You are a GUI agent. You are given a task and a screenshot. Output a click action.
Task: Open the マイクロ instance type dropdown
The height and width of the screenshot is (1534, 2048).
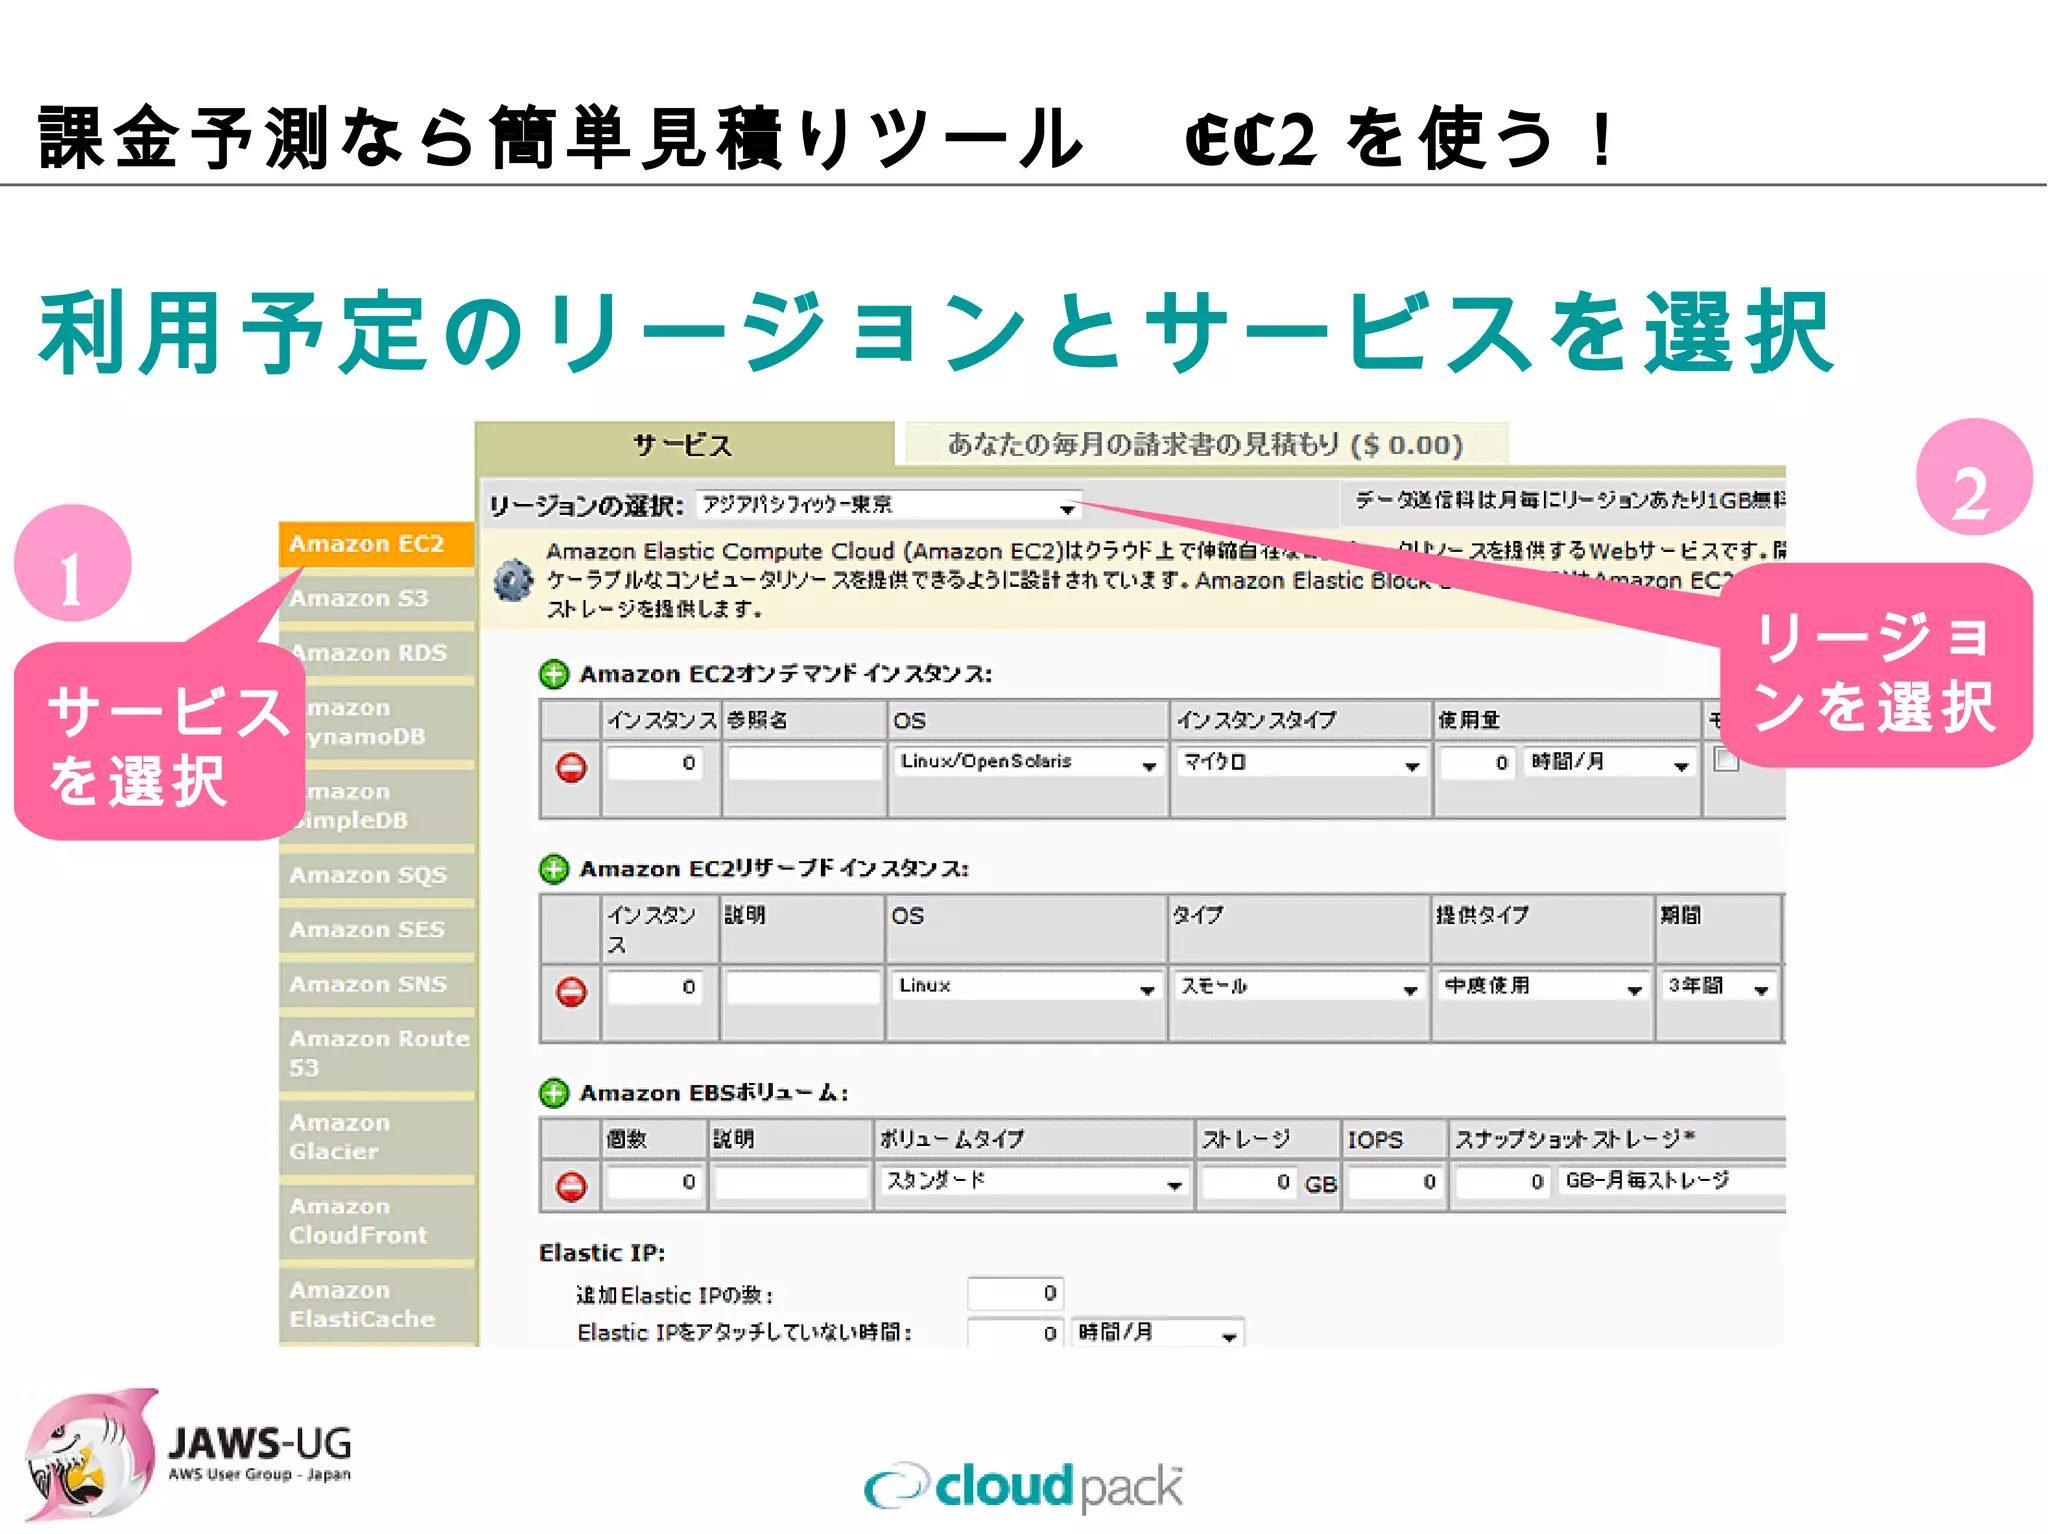click(1300, 762)
